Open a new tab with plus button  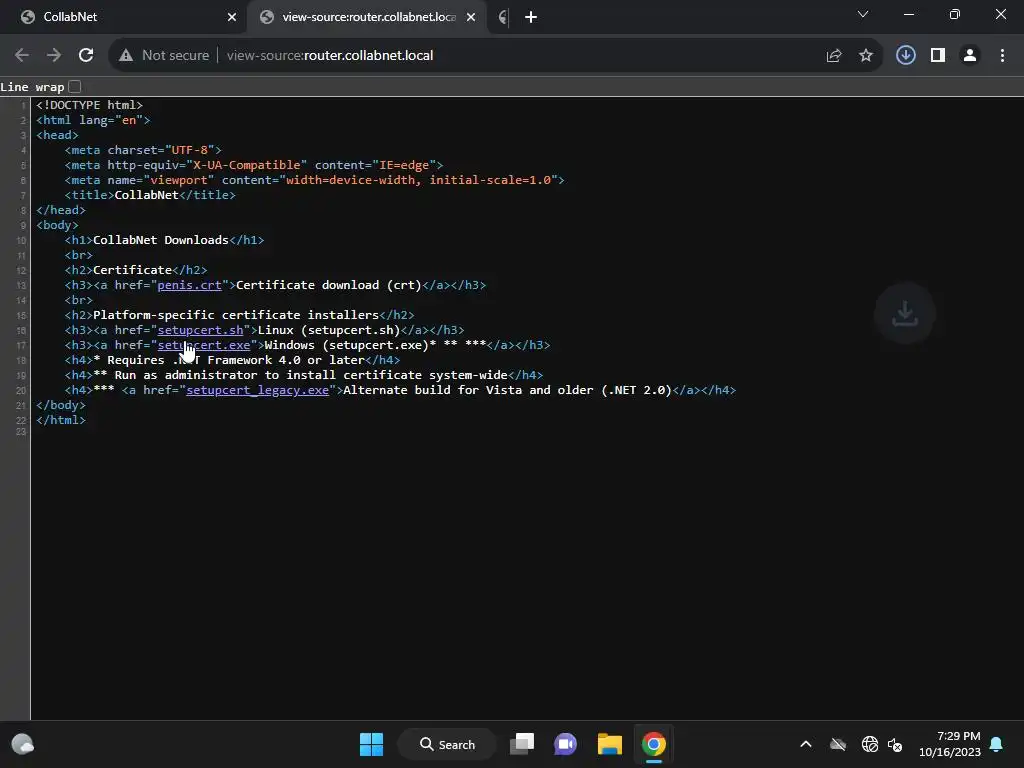click(x=531, y=17)
